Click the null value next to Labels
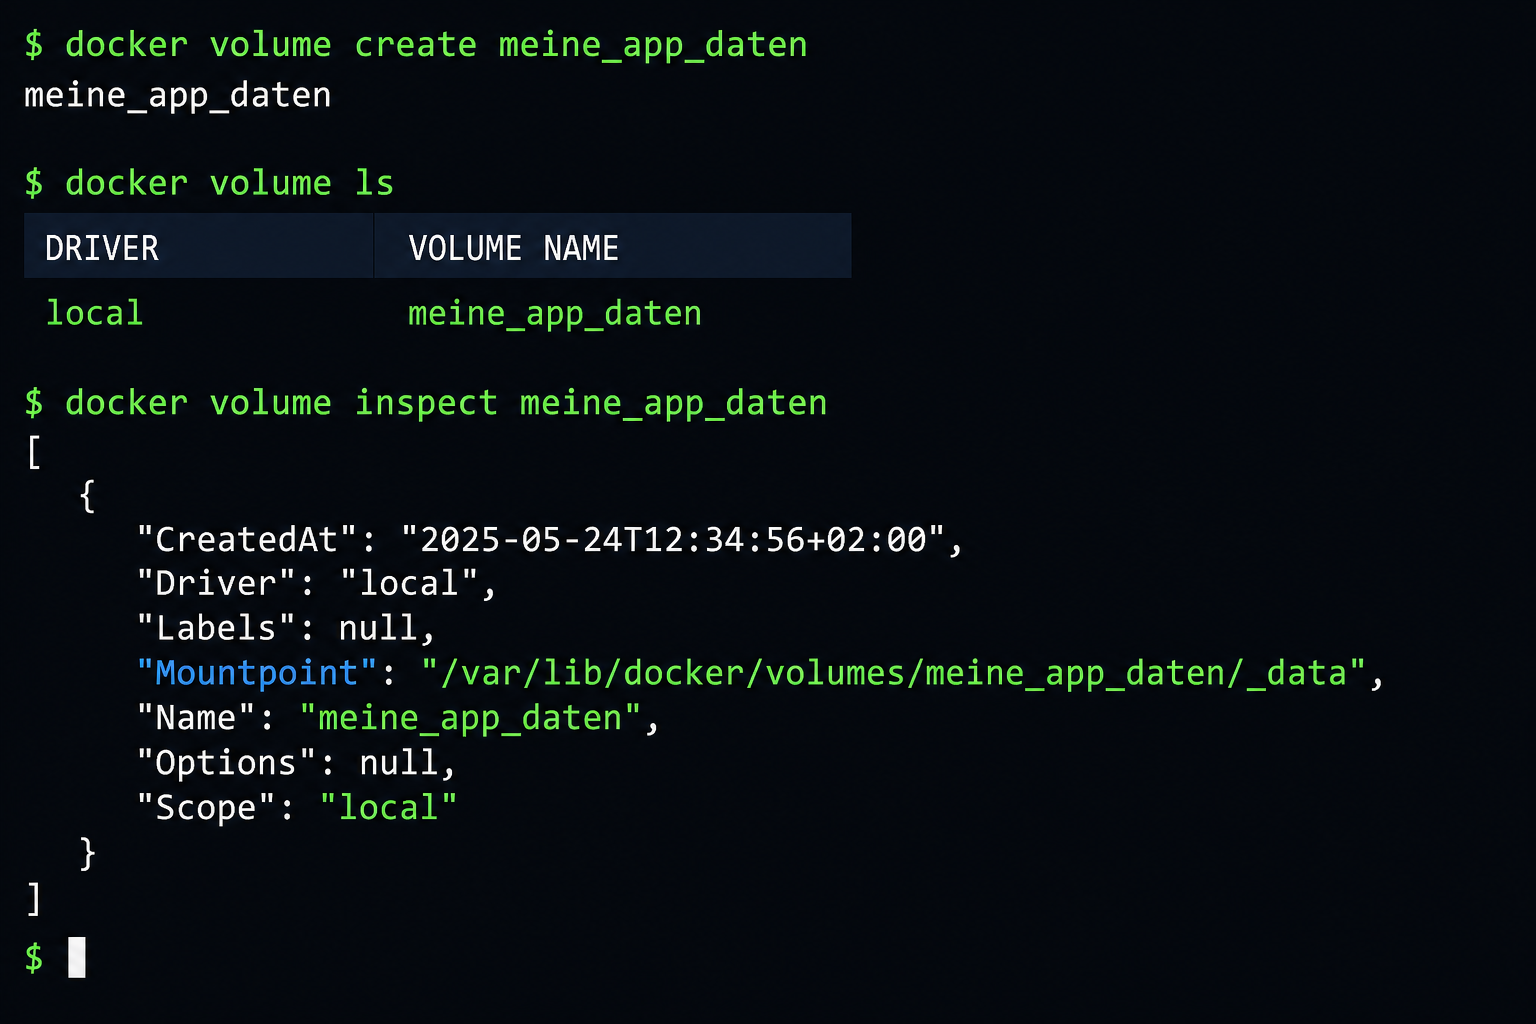This screenshot has height=1024, width=1536. [378, 628]
